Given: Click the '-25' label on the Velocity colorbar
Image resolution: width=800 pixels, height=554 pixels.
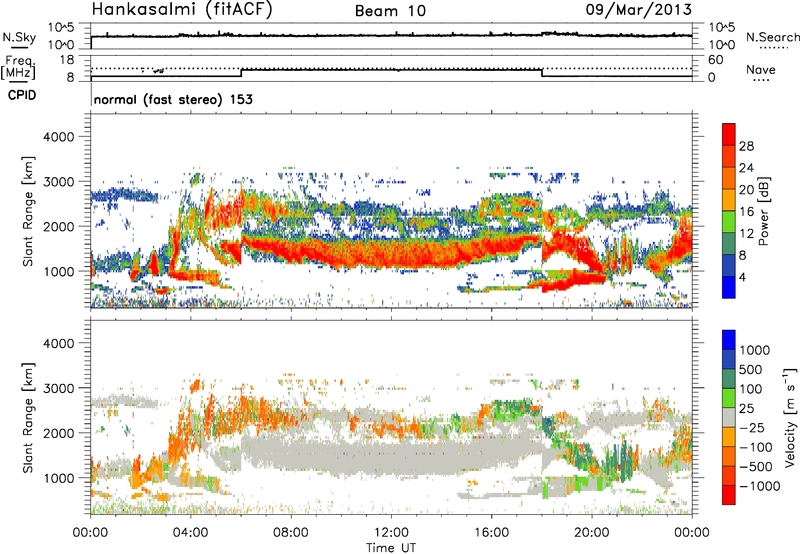Looking at the screenshot, I should pos(751,427).
